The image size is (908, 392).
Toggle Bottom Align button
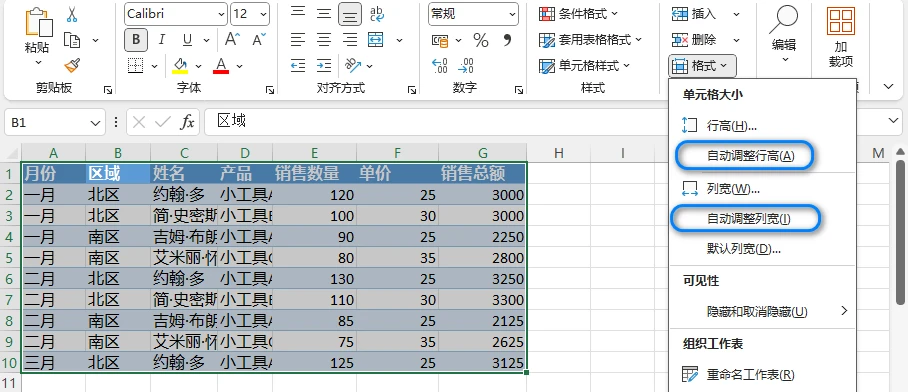tap(350, 14)
